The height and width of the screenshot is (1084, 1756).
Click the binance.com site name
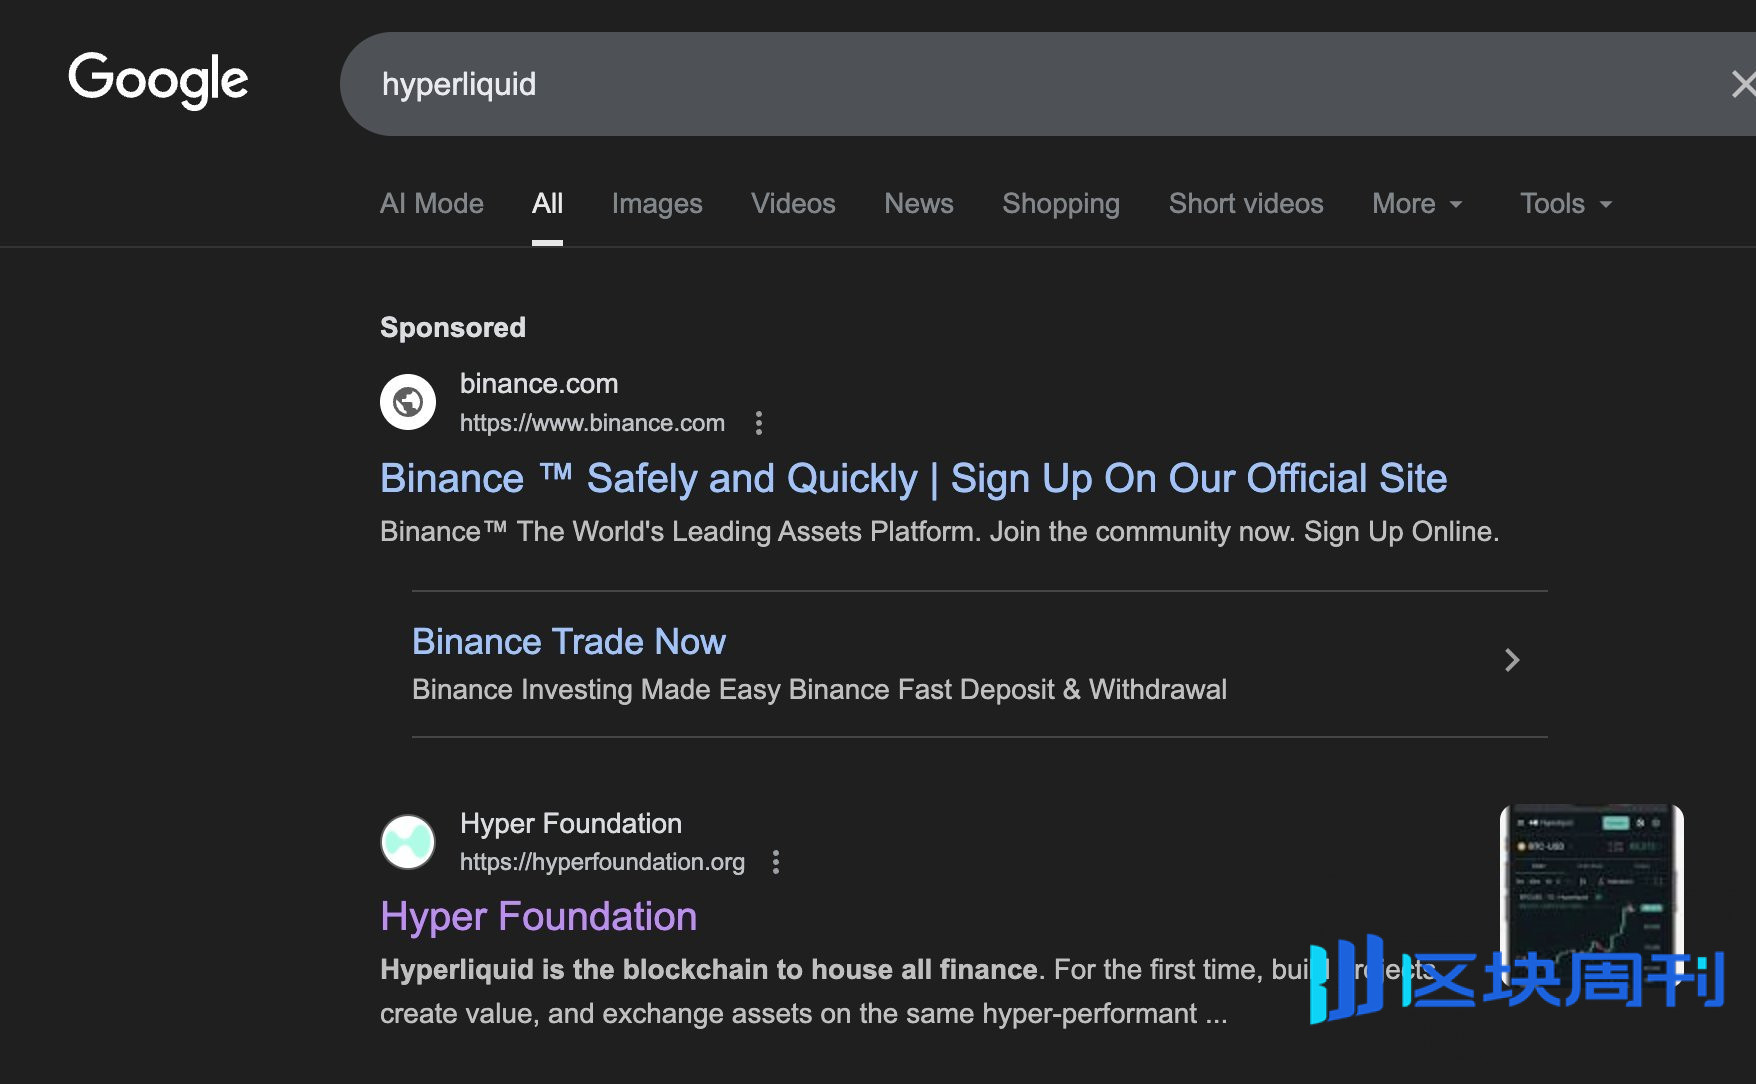[x=539, y=383]
